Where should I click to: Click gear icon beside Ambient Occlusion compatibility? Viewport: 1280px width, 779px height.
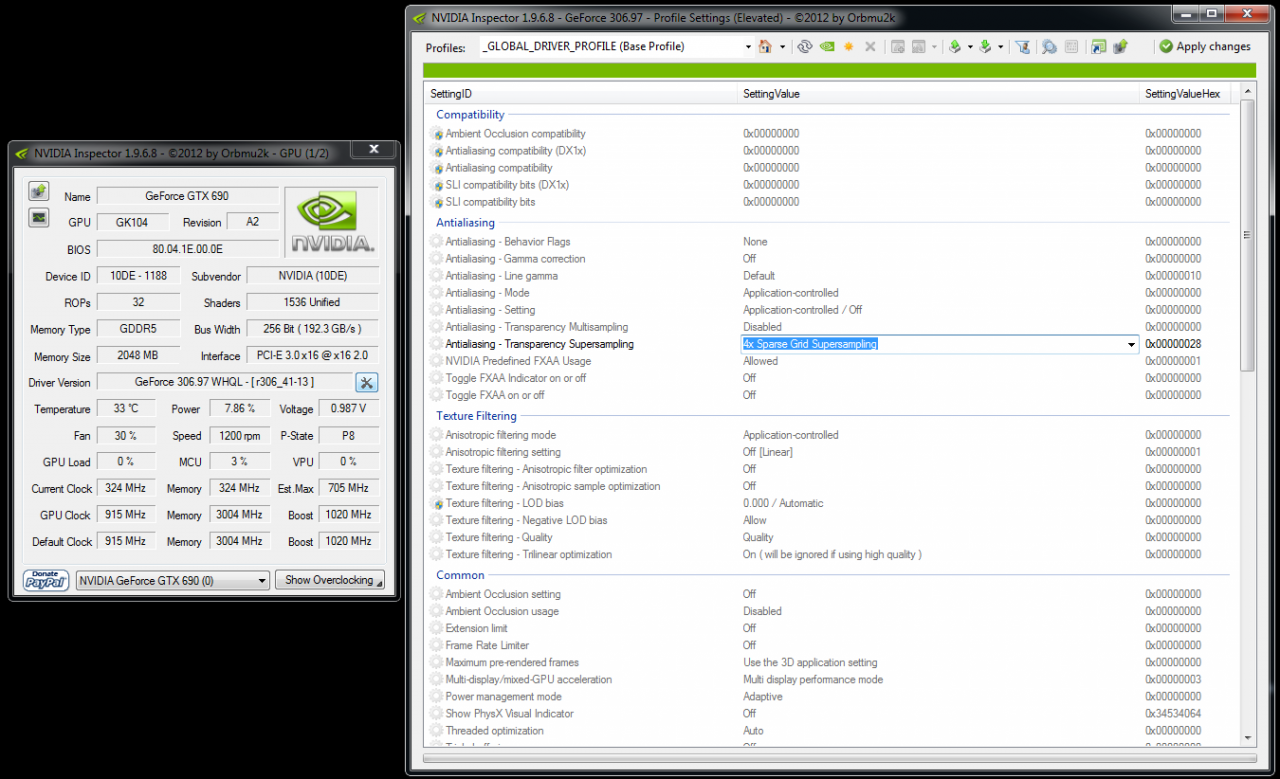pyautogui.click(x=437, y=134)
